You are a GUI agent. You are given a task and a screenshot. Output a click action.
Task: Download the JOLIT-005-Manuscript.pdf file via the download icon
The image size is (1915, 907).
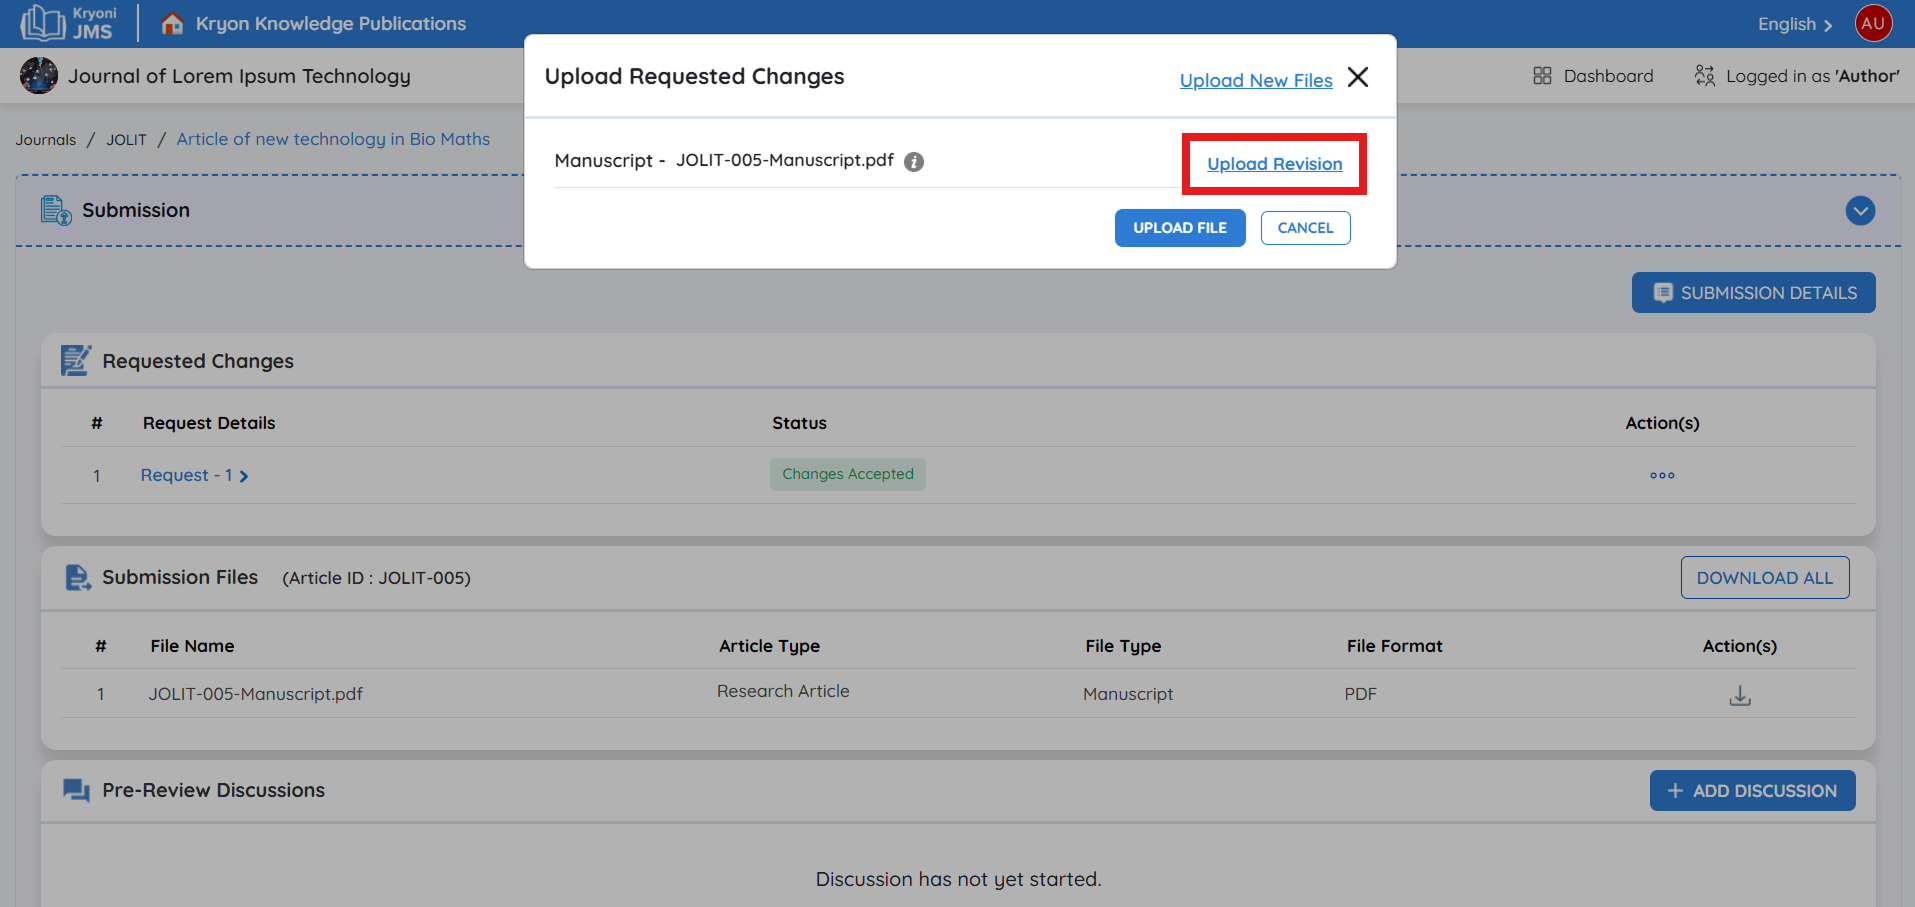pos(1739,696)
